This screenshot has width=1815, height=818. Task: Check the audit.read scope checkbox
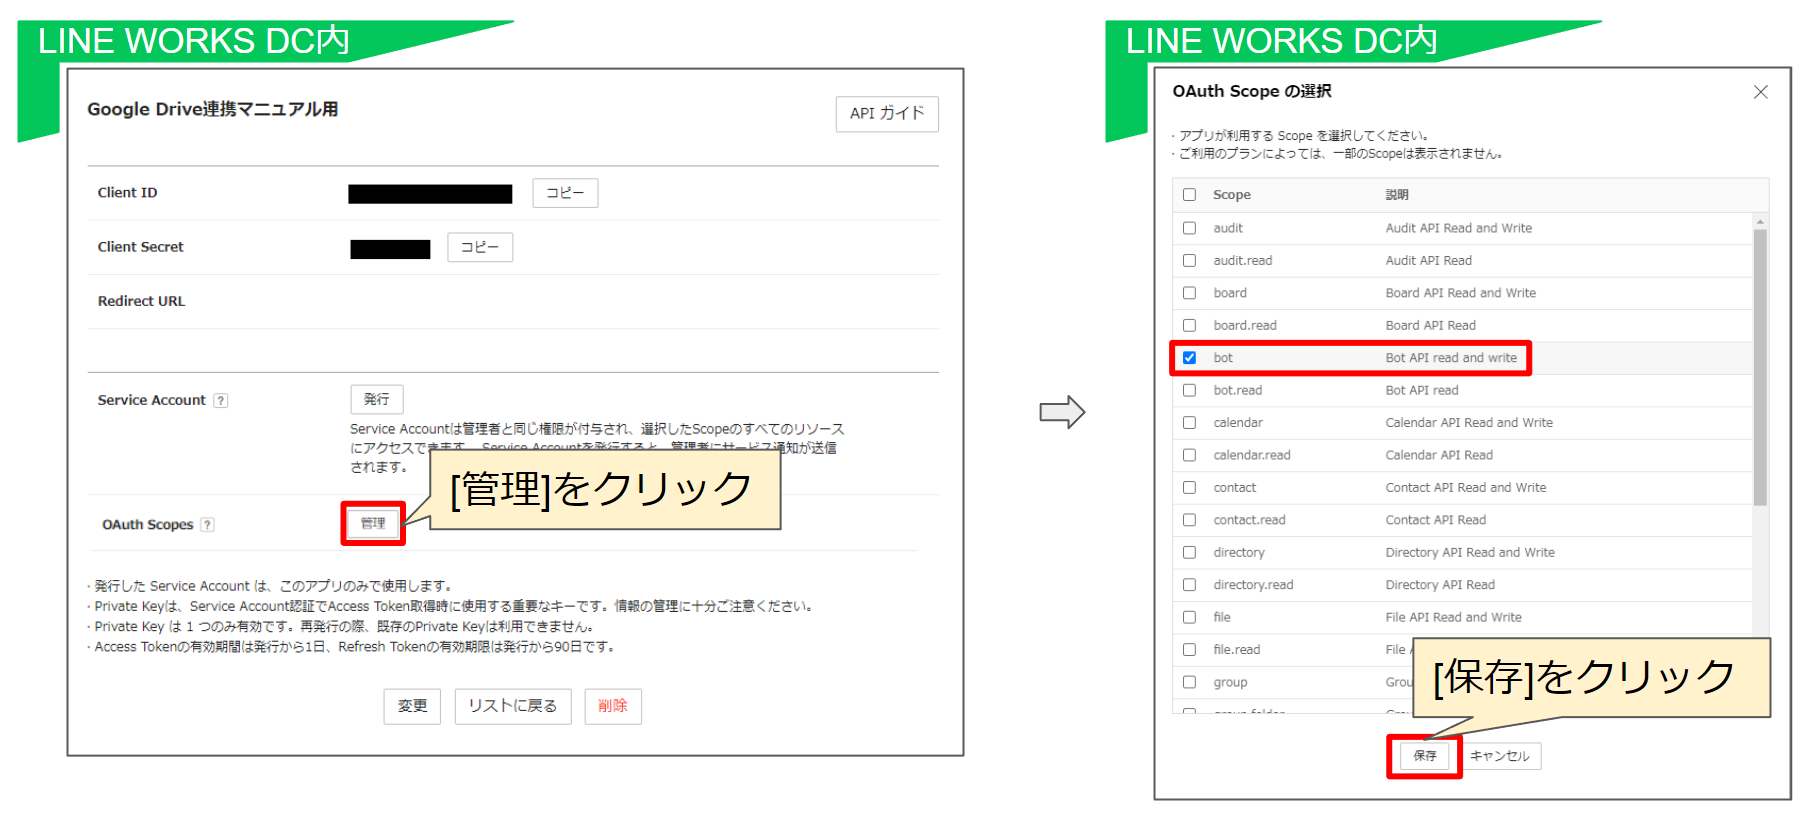click(x=1189, y=260)
